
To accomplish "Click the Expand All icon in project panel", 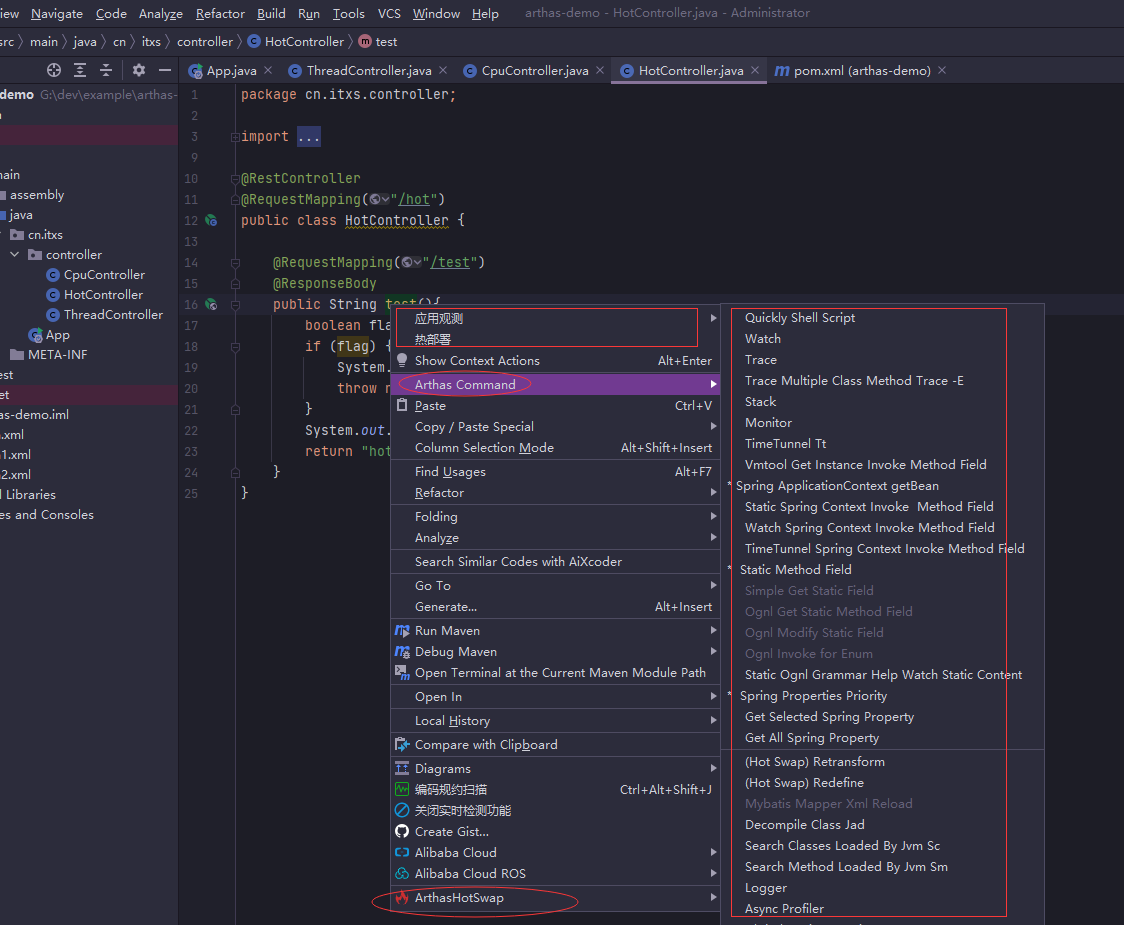I will (80, 70).
